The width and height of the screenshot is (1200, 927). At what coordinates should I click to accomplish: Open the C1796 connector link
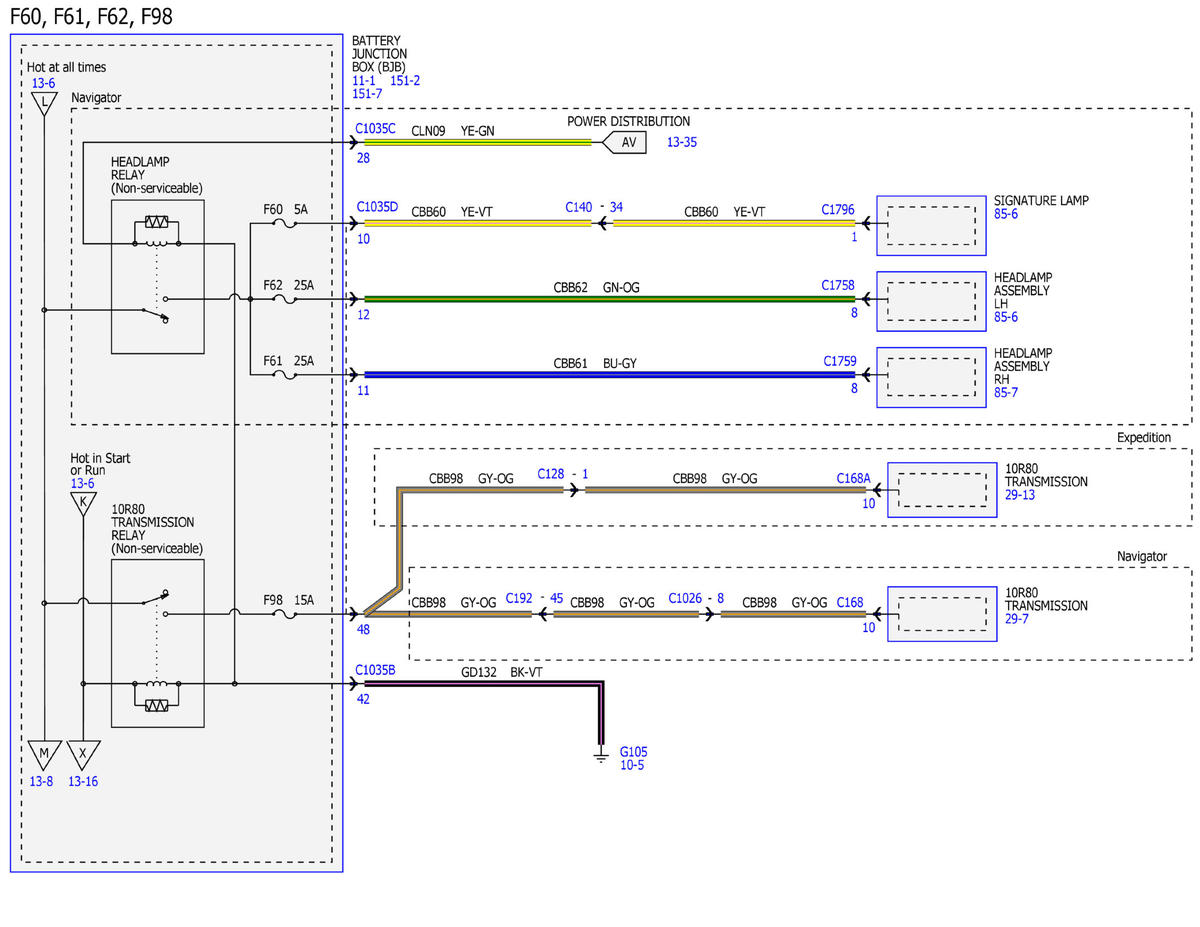point(838,209)
